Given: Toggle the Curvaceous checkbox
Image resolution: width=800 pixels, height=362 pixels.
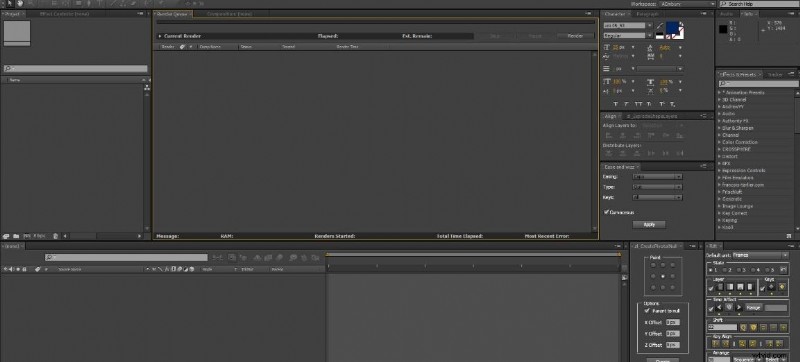Looking at the screenshot, I should click(607, 212).
